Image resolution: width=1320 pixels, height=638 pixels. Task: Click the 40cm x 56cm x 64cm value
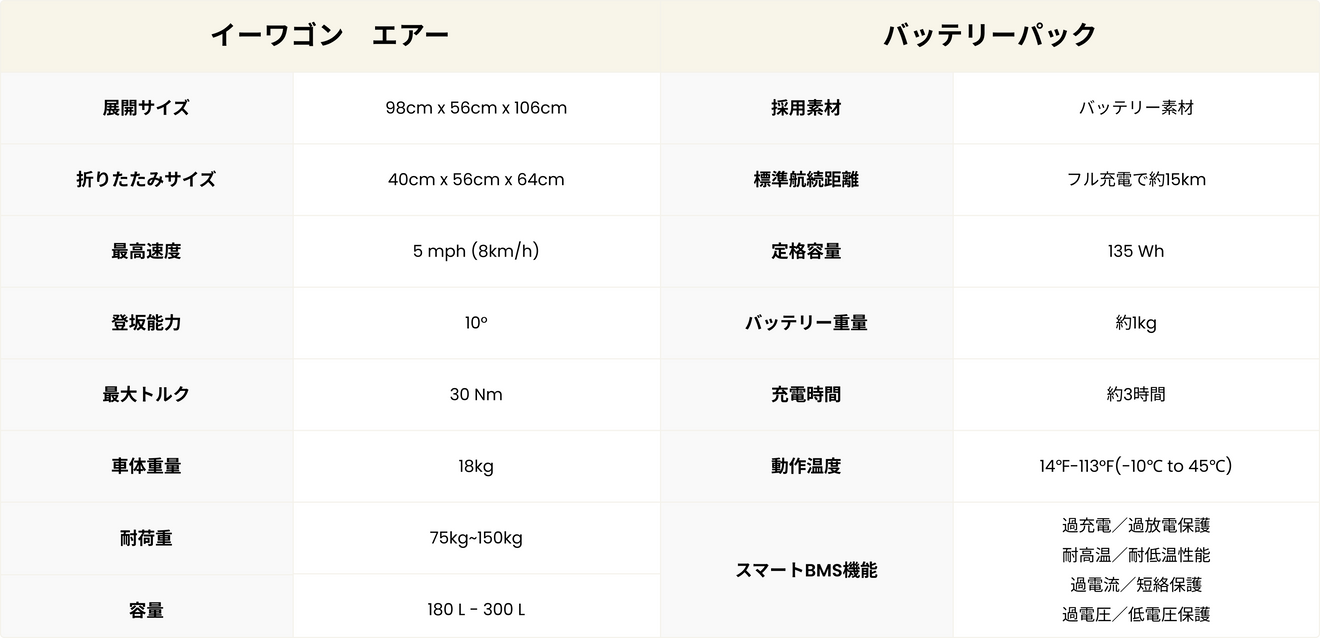coord(476,180)
